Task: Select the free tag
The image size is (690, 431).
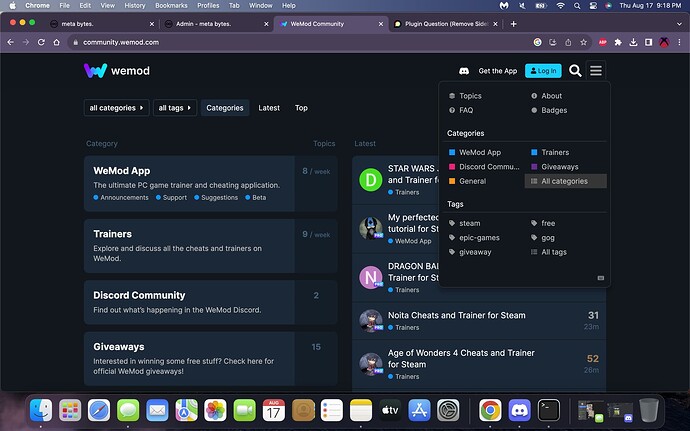Action: tap(543, 223)
